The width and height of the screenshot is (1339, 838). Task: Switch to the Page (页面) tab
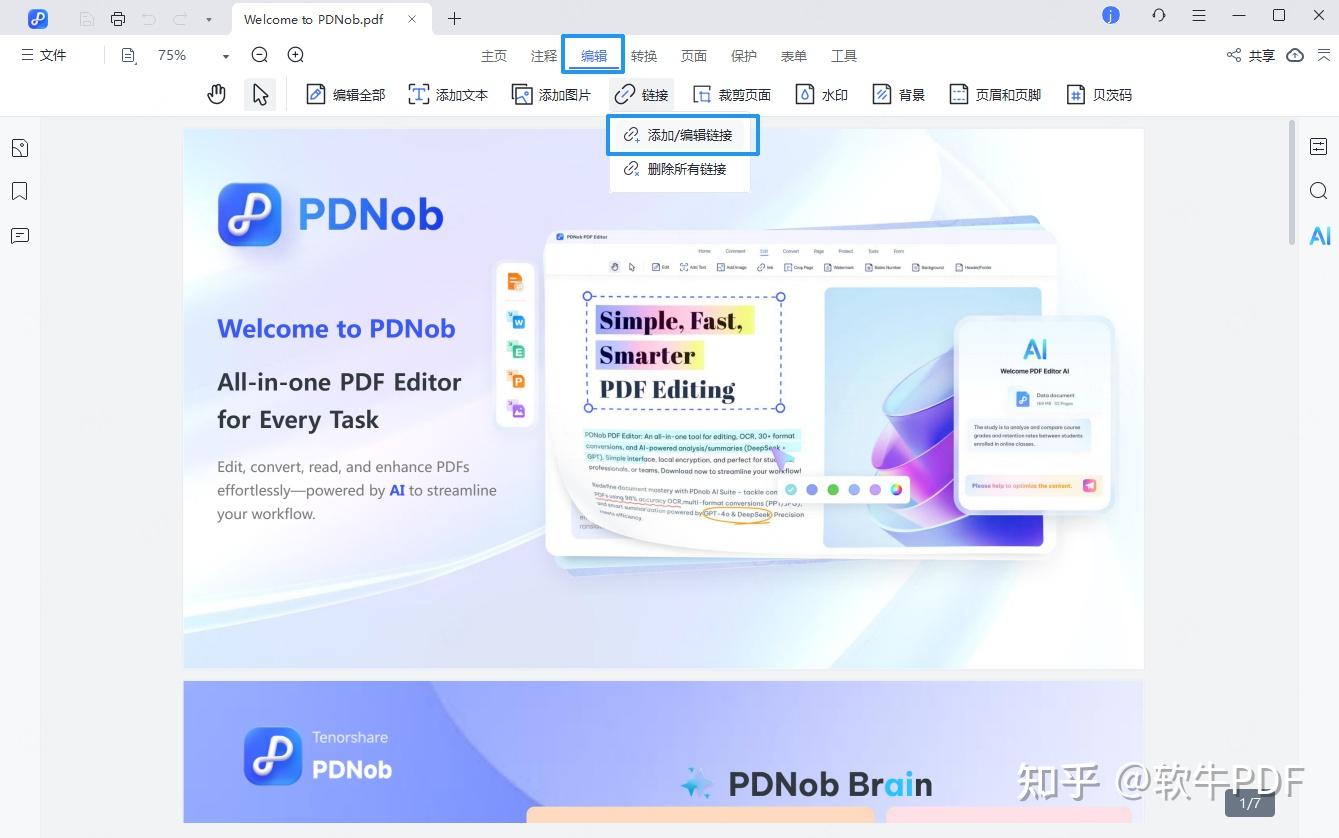[694, 56]
